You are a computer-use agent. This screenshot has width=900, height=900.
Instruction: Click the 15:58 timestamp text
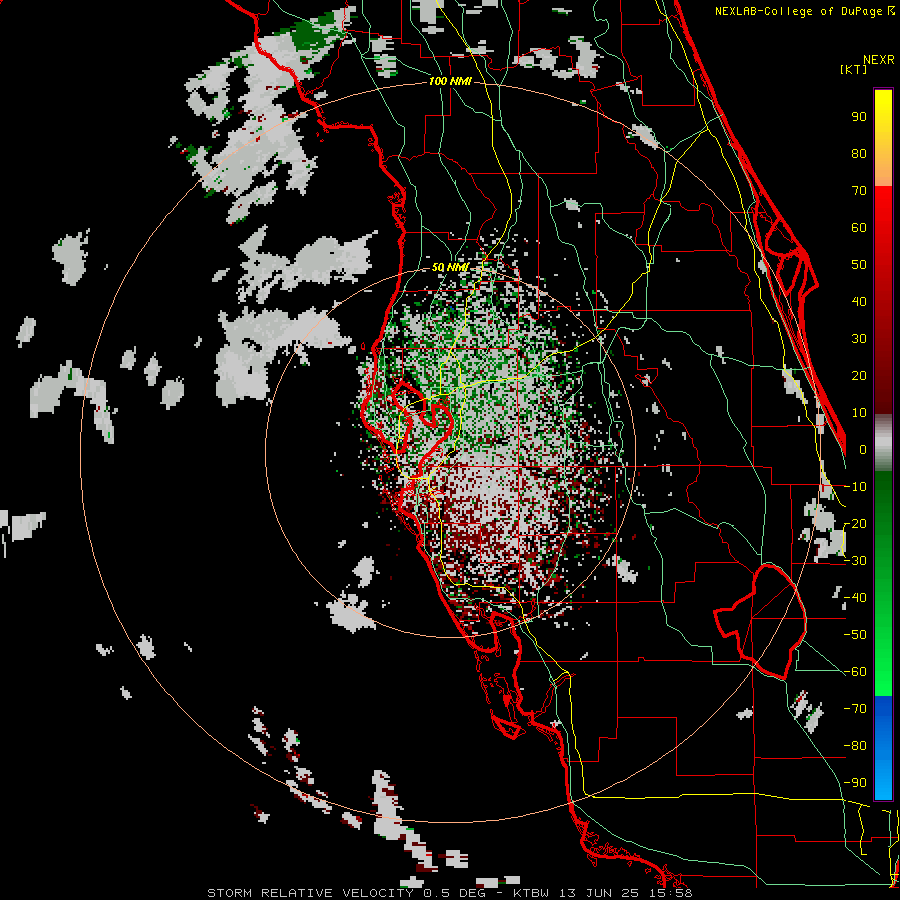coord(673,893)
